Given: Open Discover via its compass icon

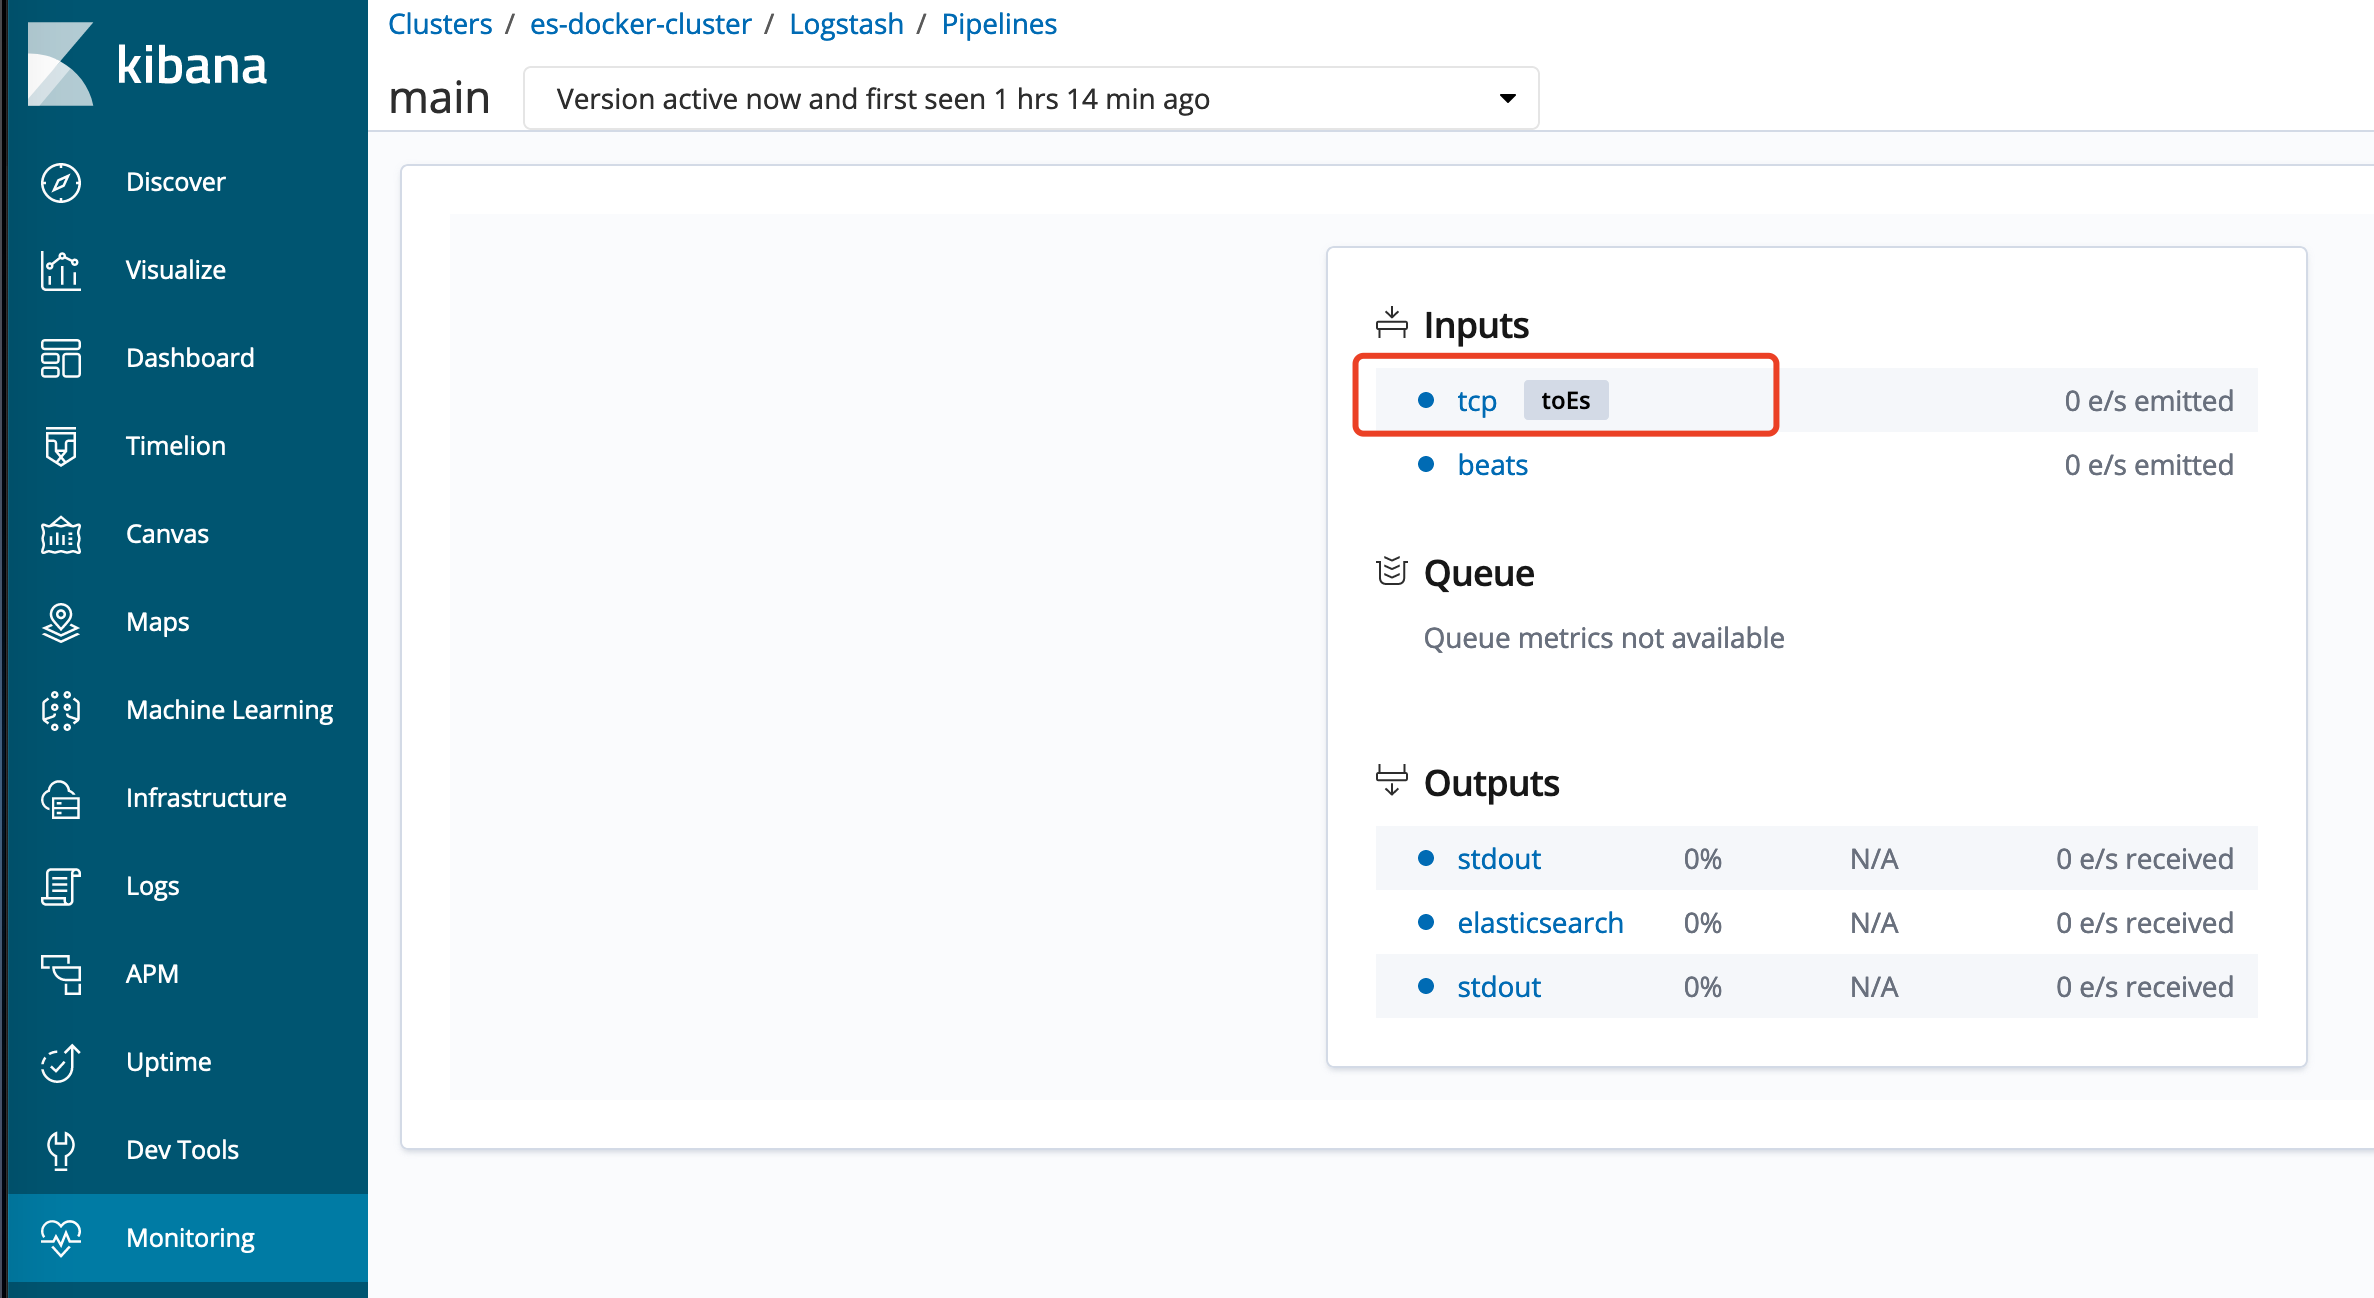Looking at the screenshot, I should tap(61, 182).
